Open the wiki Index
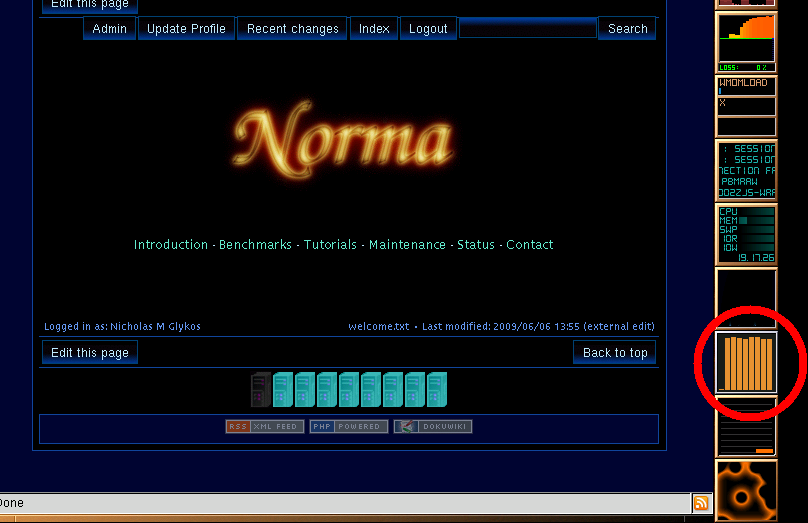Screen dimensions: 808x523 tap(374, 29)
